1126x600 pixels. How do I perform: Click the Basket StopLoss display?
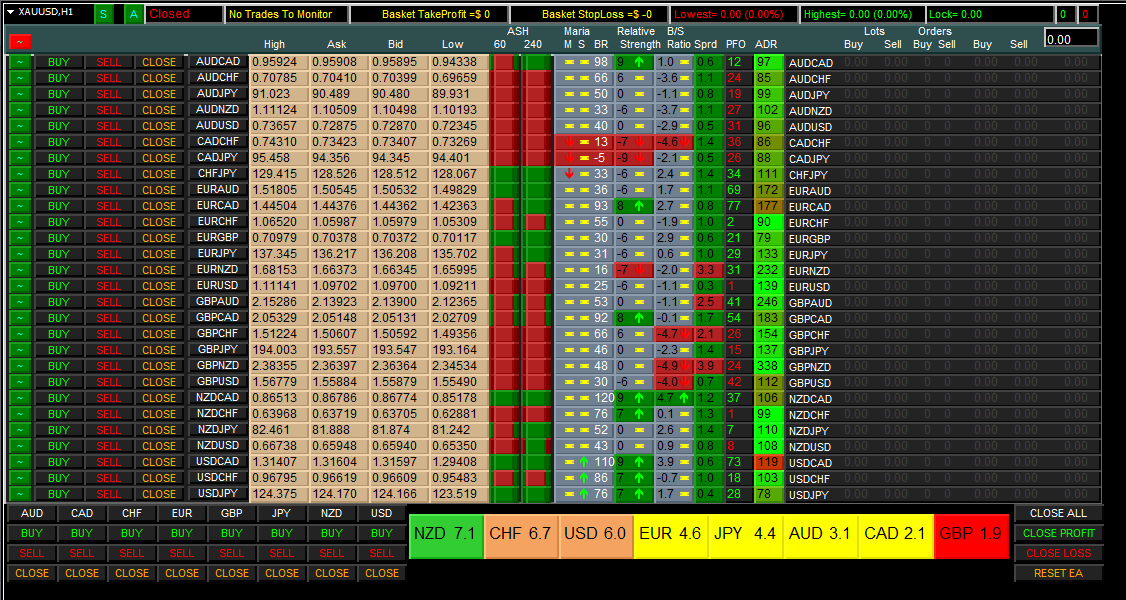click(x=589, y=14)
